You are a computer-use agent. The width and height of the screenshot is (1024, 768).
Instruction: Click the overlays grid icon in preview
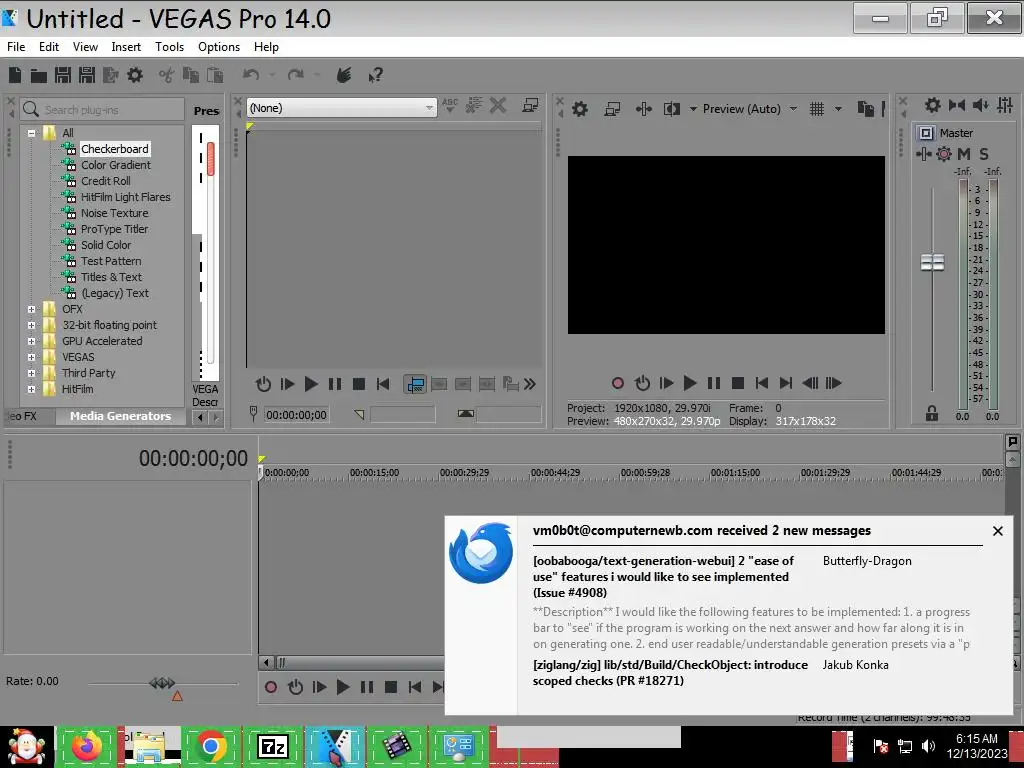click(x=816, y=109)
